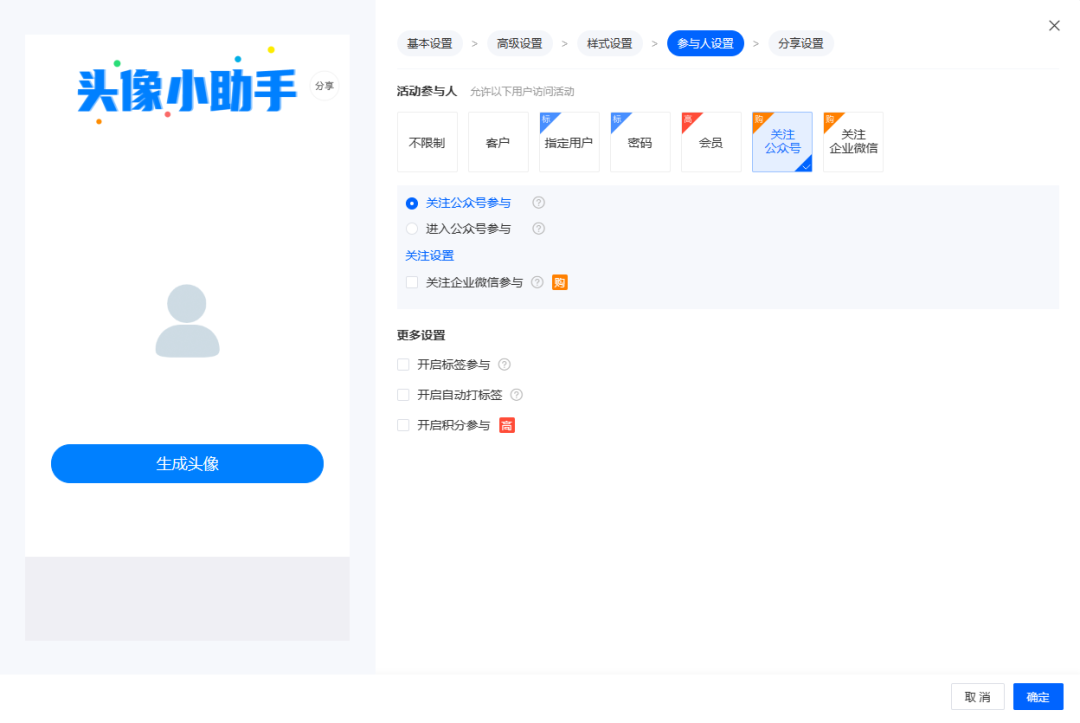
Task: Select the 关注企业微信 participant card
Action: [x=853, y=142]
